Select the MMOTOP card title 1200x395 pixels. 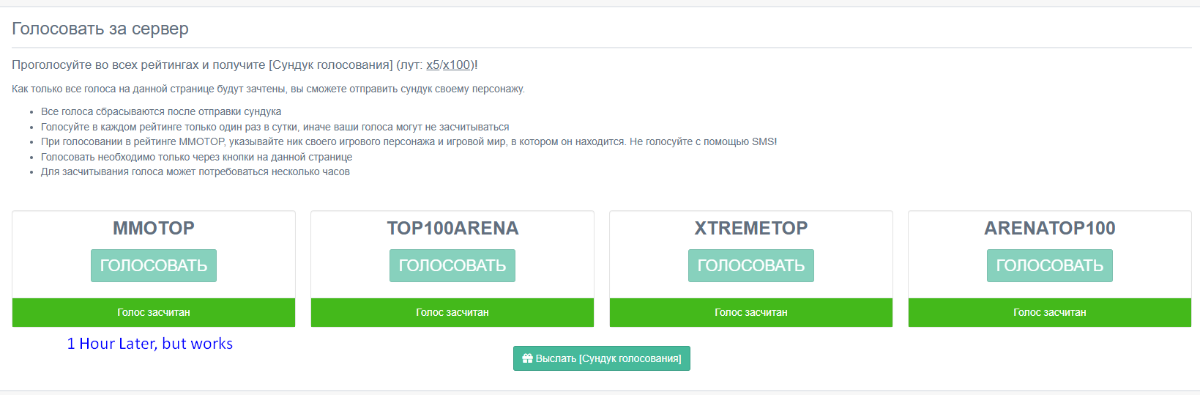153,228
